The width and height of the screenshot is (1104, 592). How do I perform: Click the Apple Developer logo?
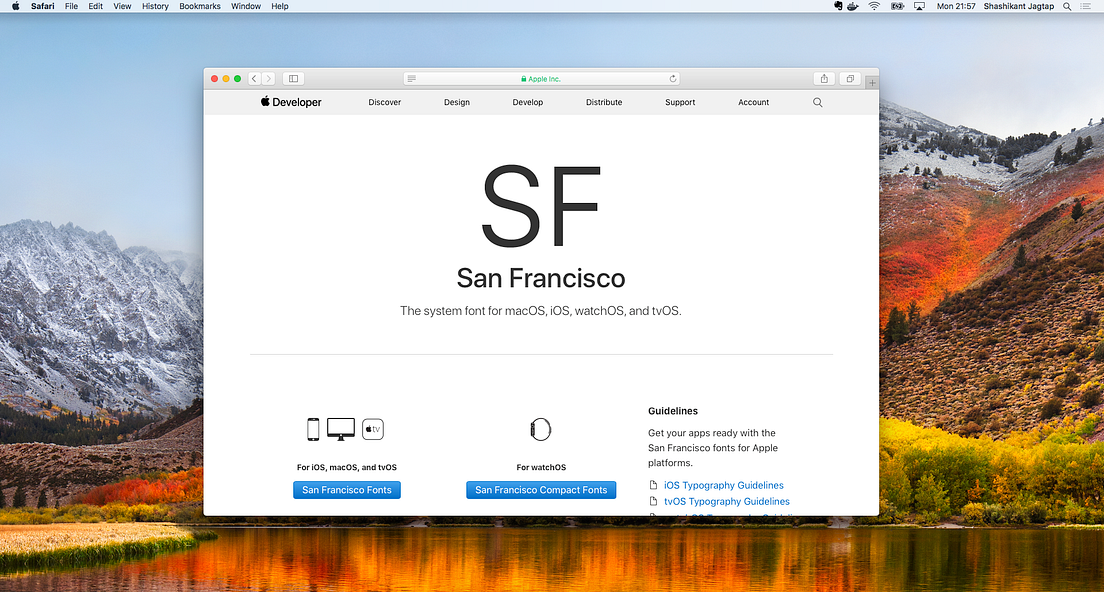click(290, 102)
